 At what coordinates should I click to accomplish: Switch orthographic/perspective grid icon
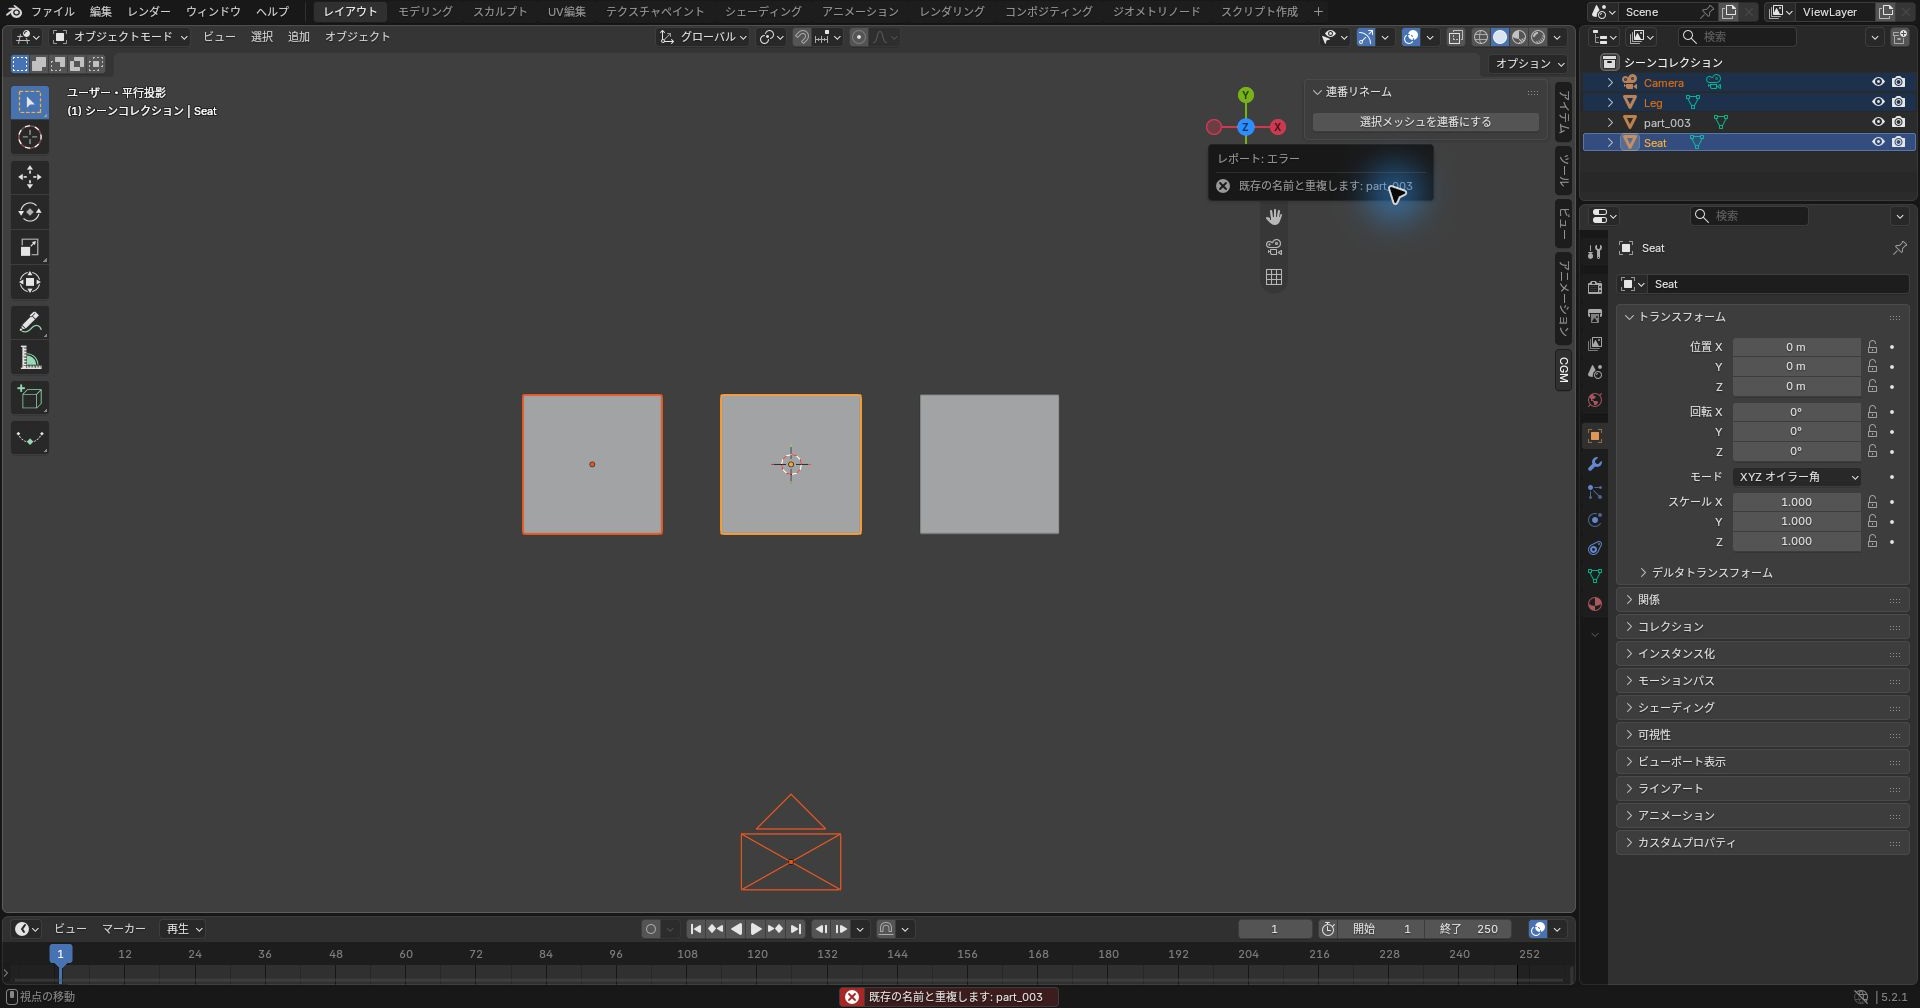point(1274,277)
